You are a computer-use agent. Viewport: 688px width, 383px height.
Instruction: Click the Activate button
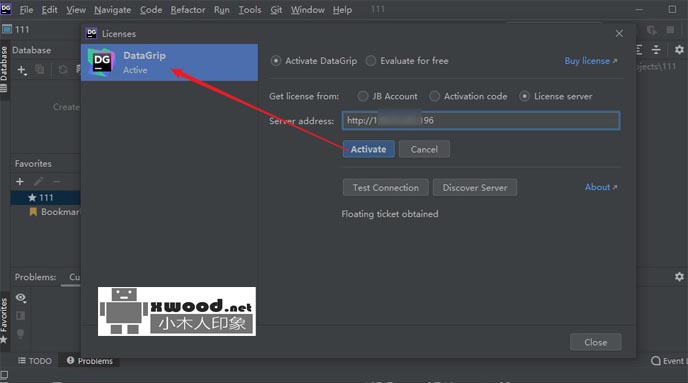point(369,149)
